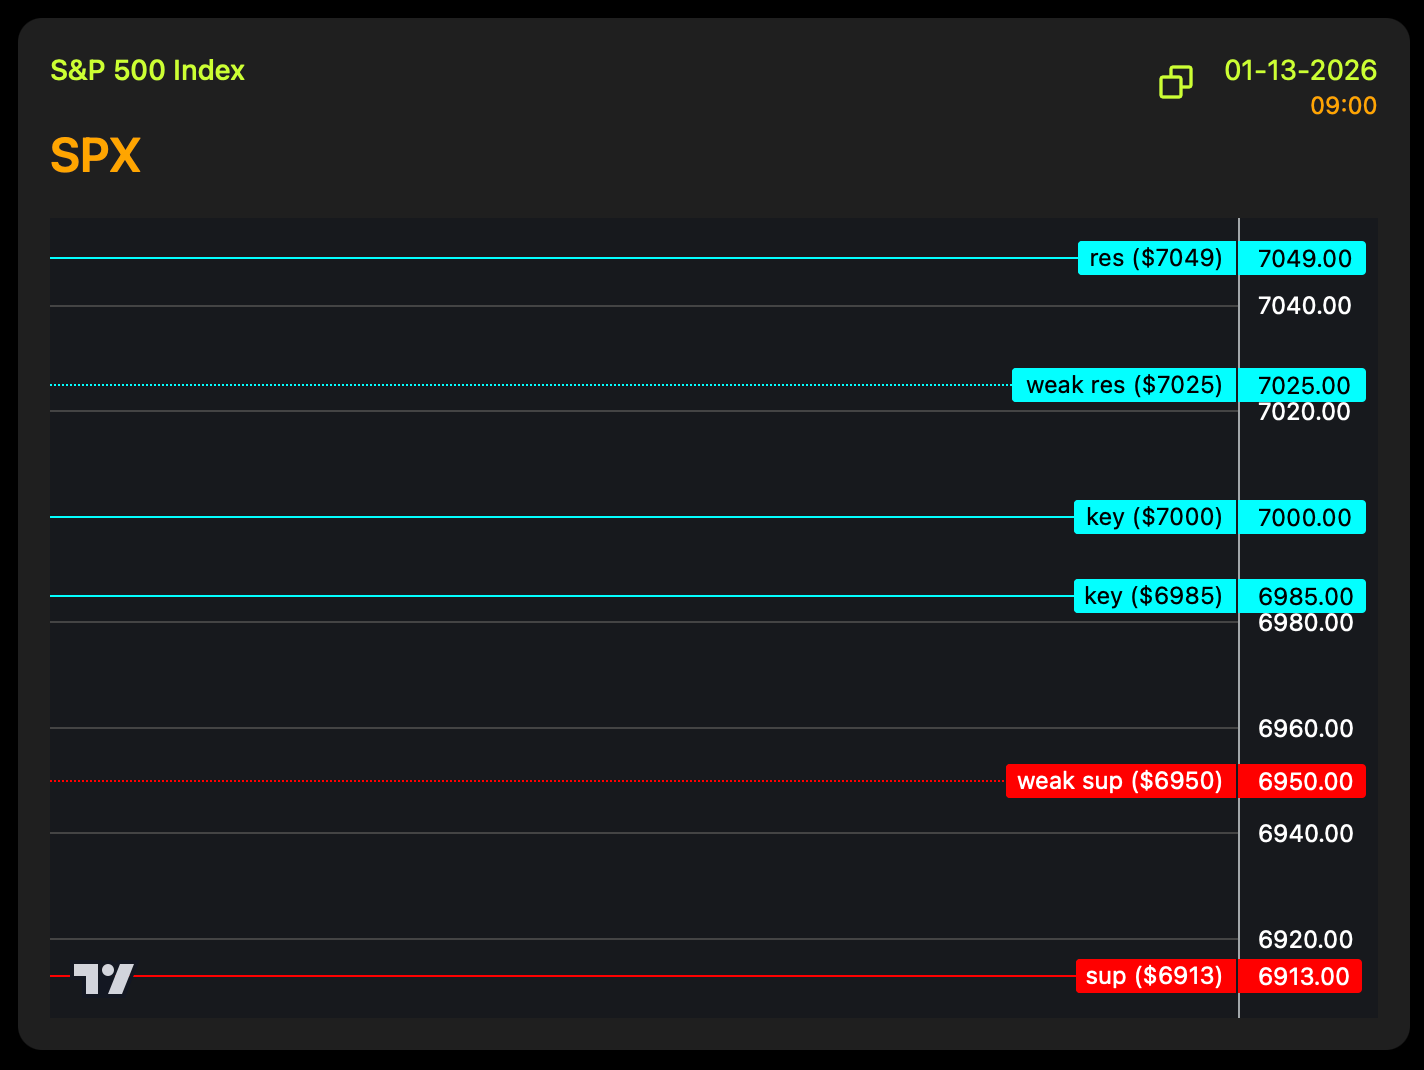Click the sup ($6913) level label
The width and height of the screenshot is (1424, 1070).
(1154, 976)
